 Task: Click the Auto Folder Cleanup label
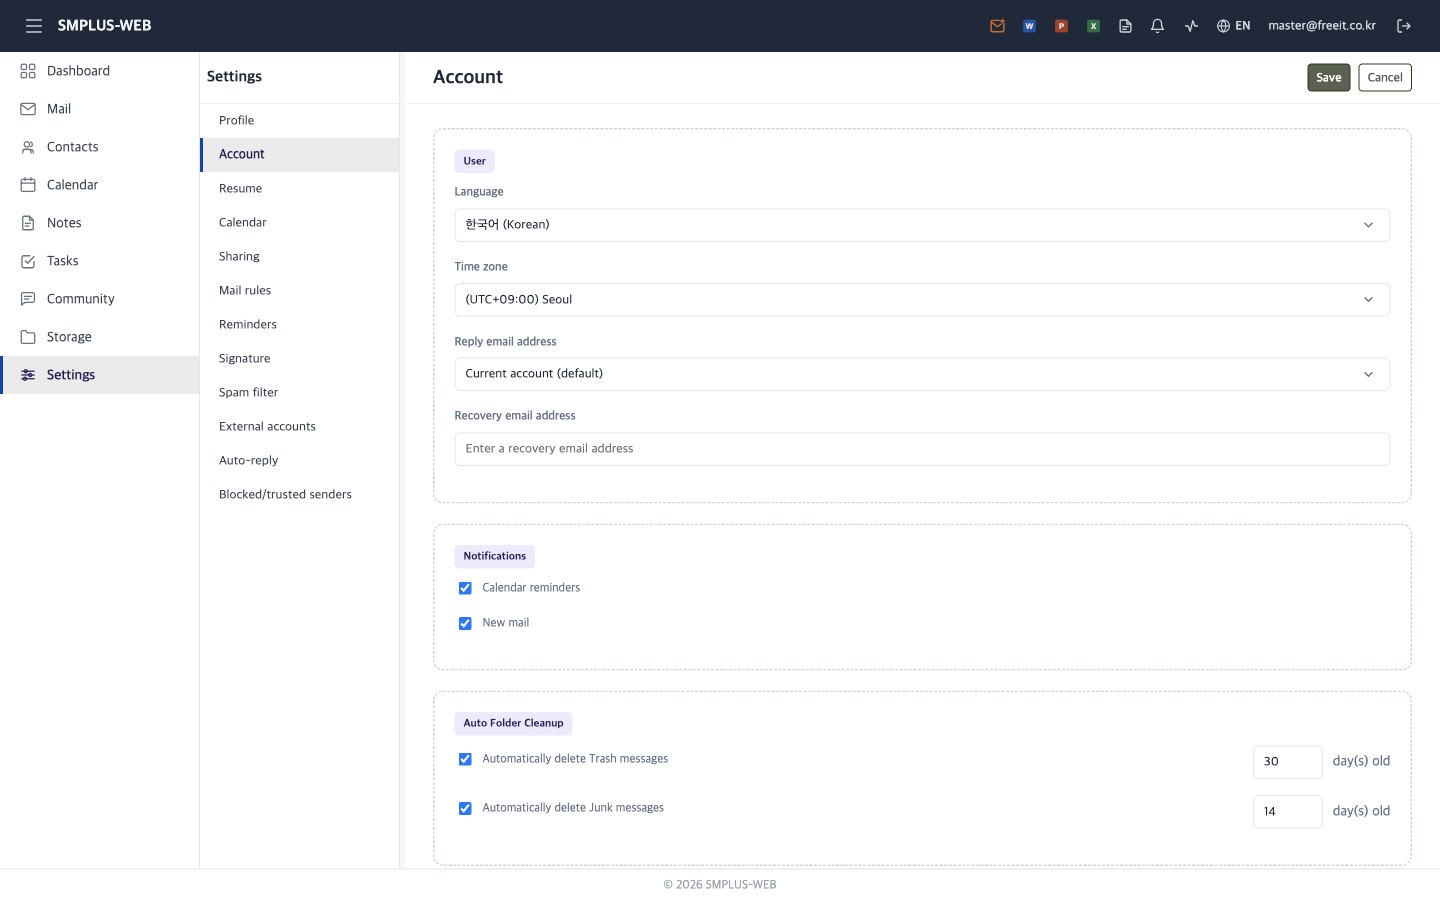click(513, 723)
